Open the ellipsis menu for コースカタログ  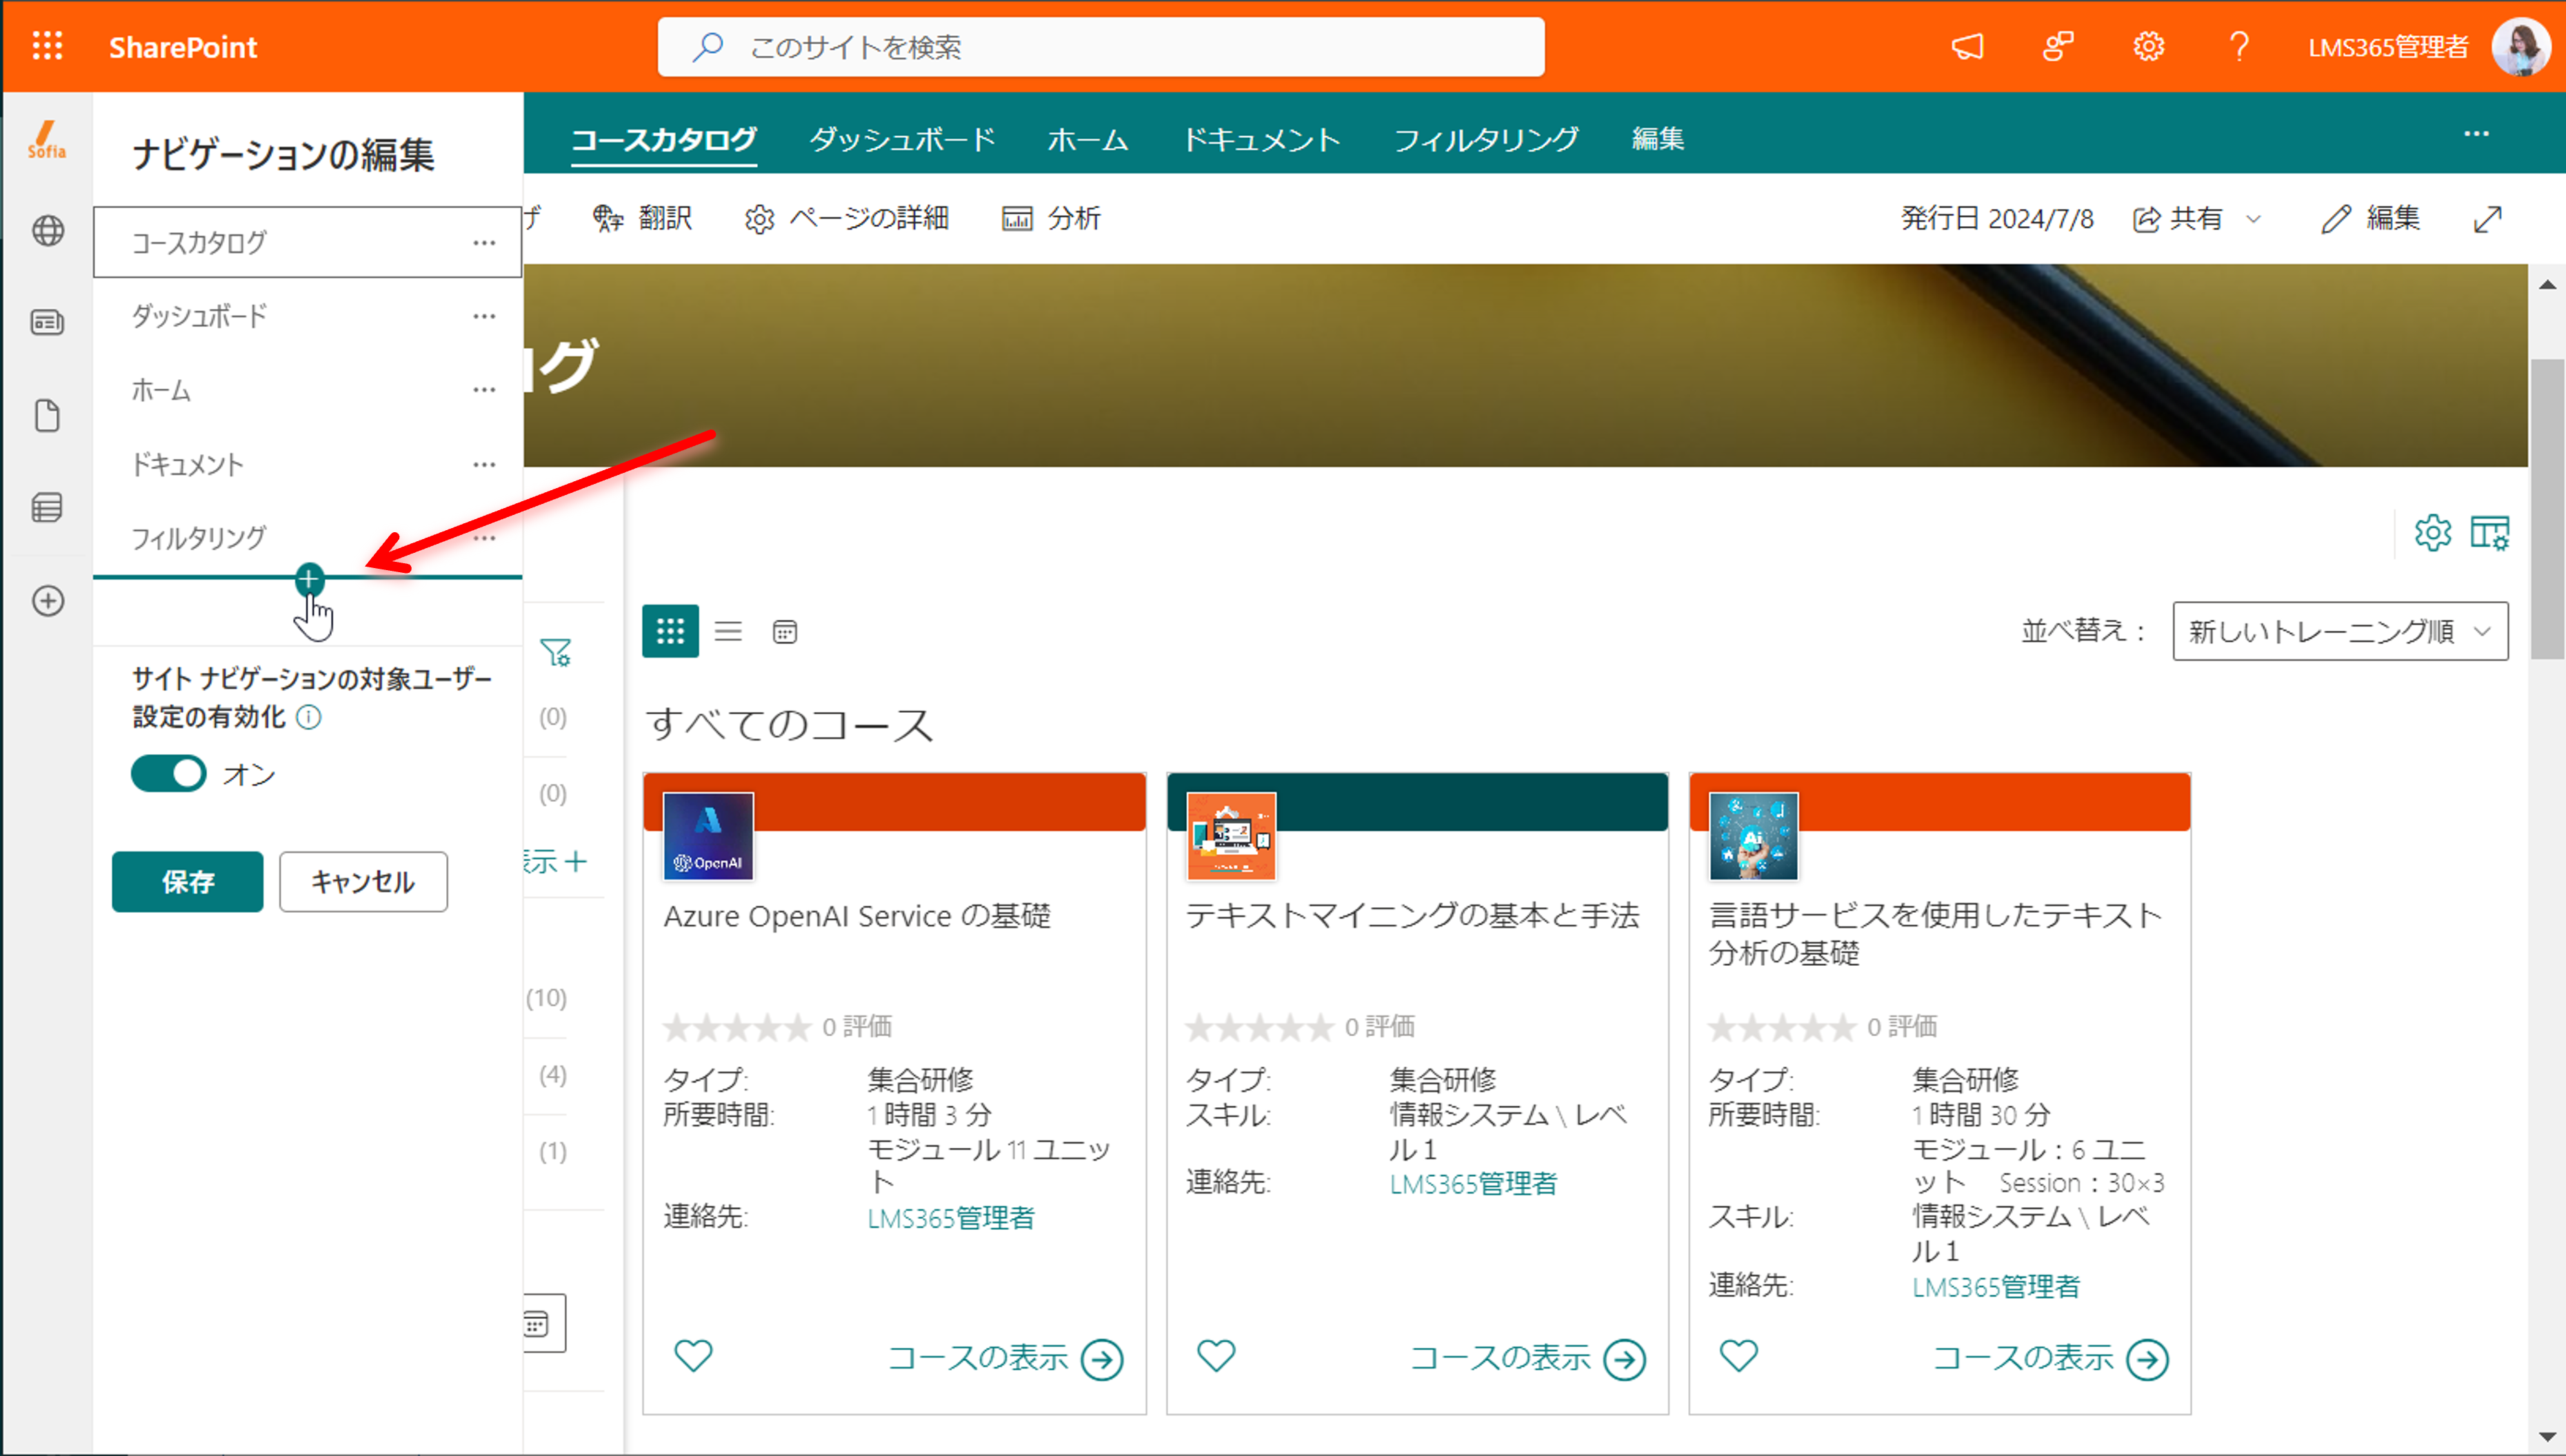484,242
